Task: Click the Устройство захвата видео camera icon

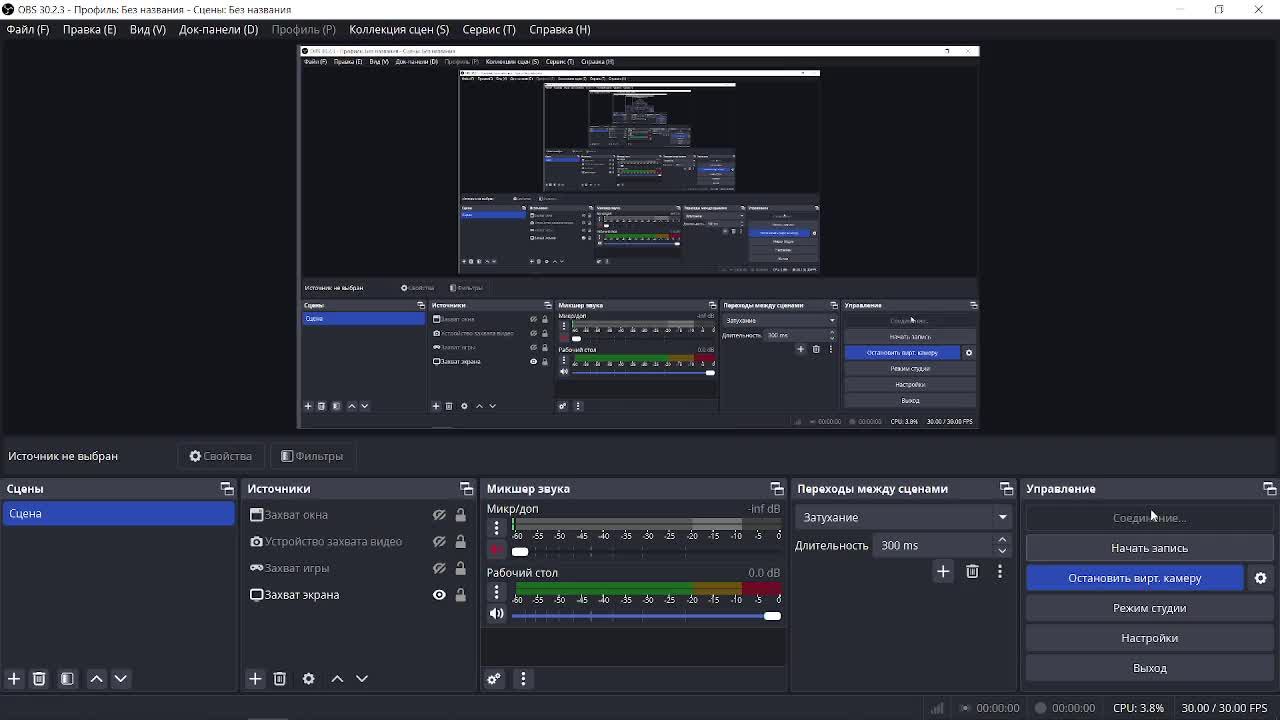Action: tap(256, 541)
